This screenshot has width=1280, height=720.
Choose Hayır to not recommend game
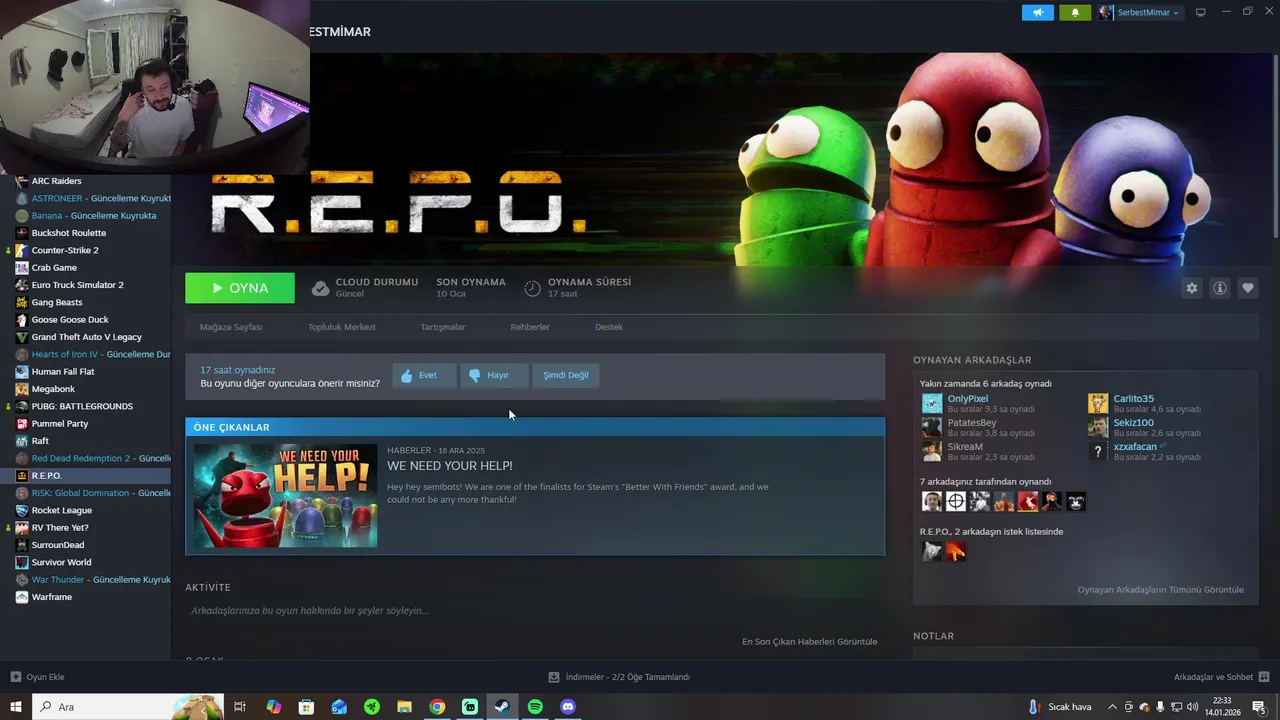click(x=494, y=375)
